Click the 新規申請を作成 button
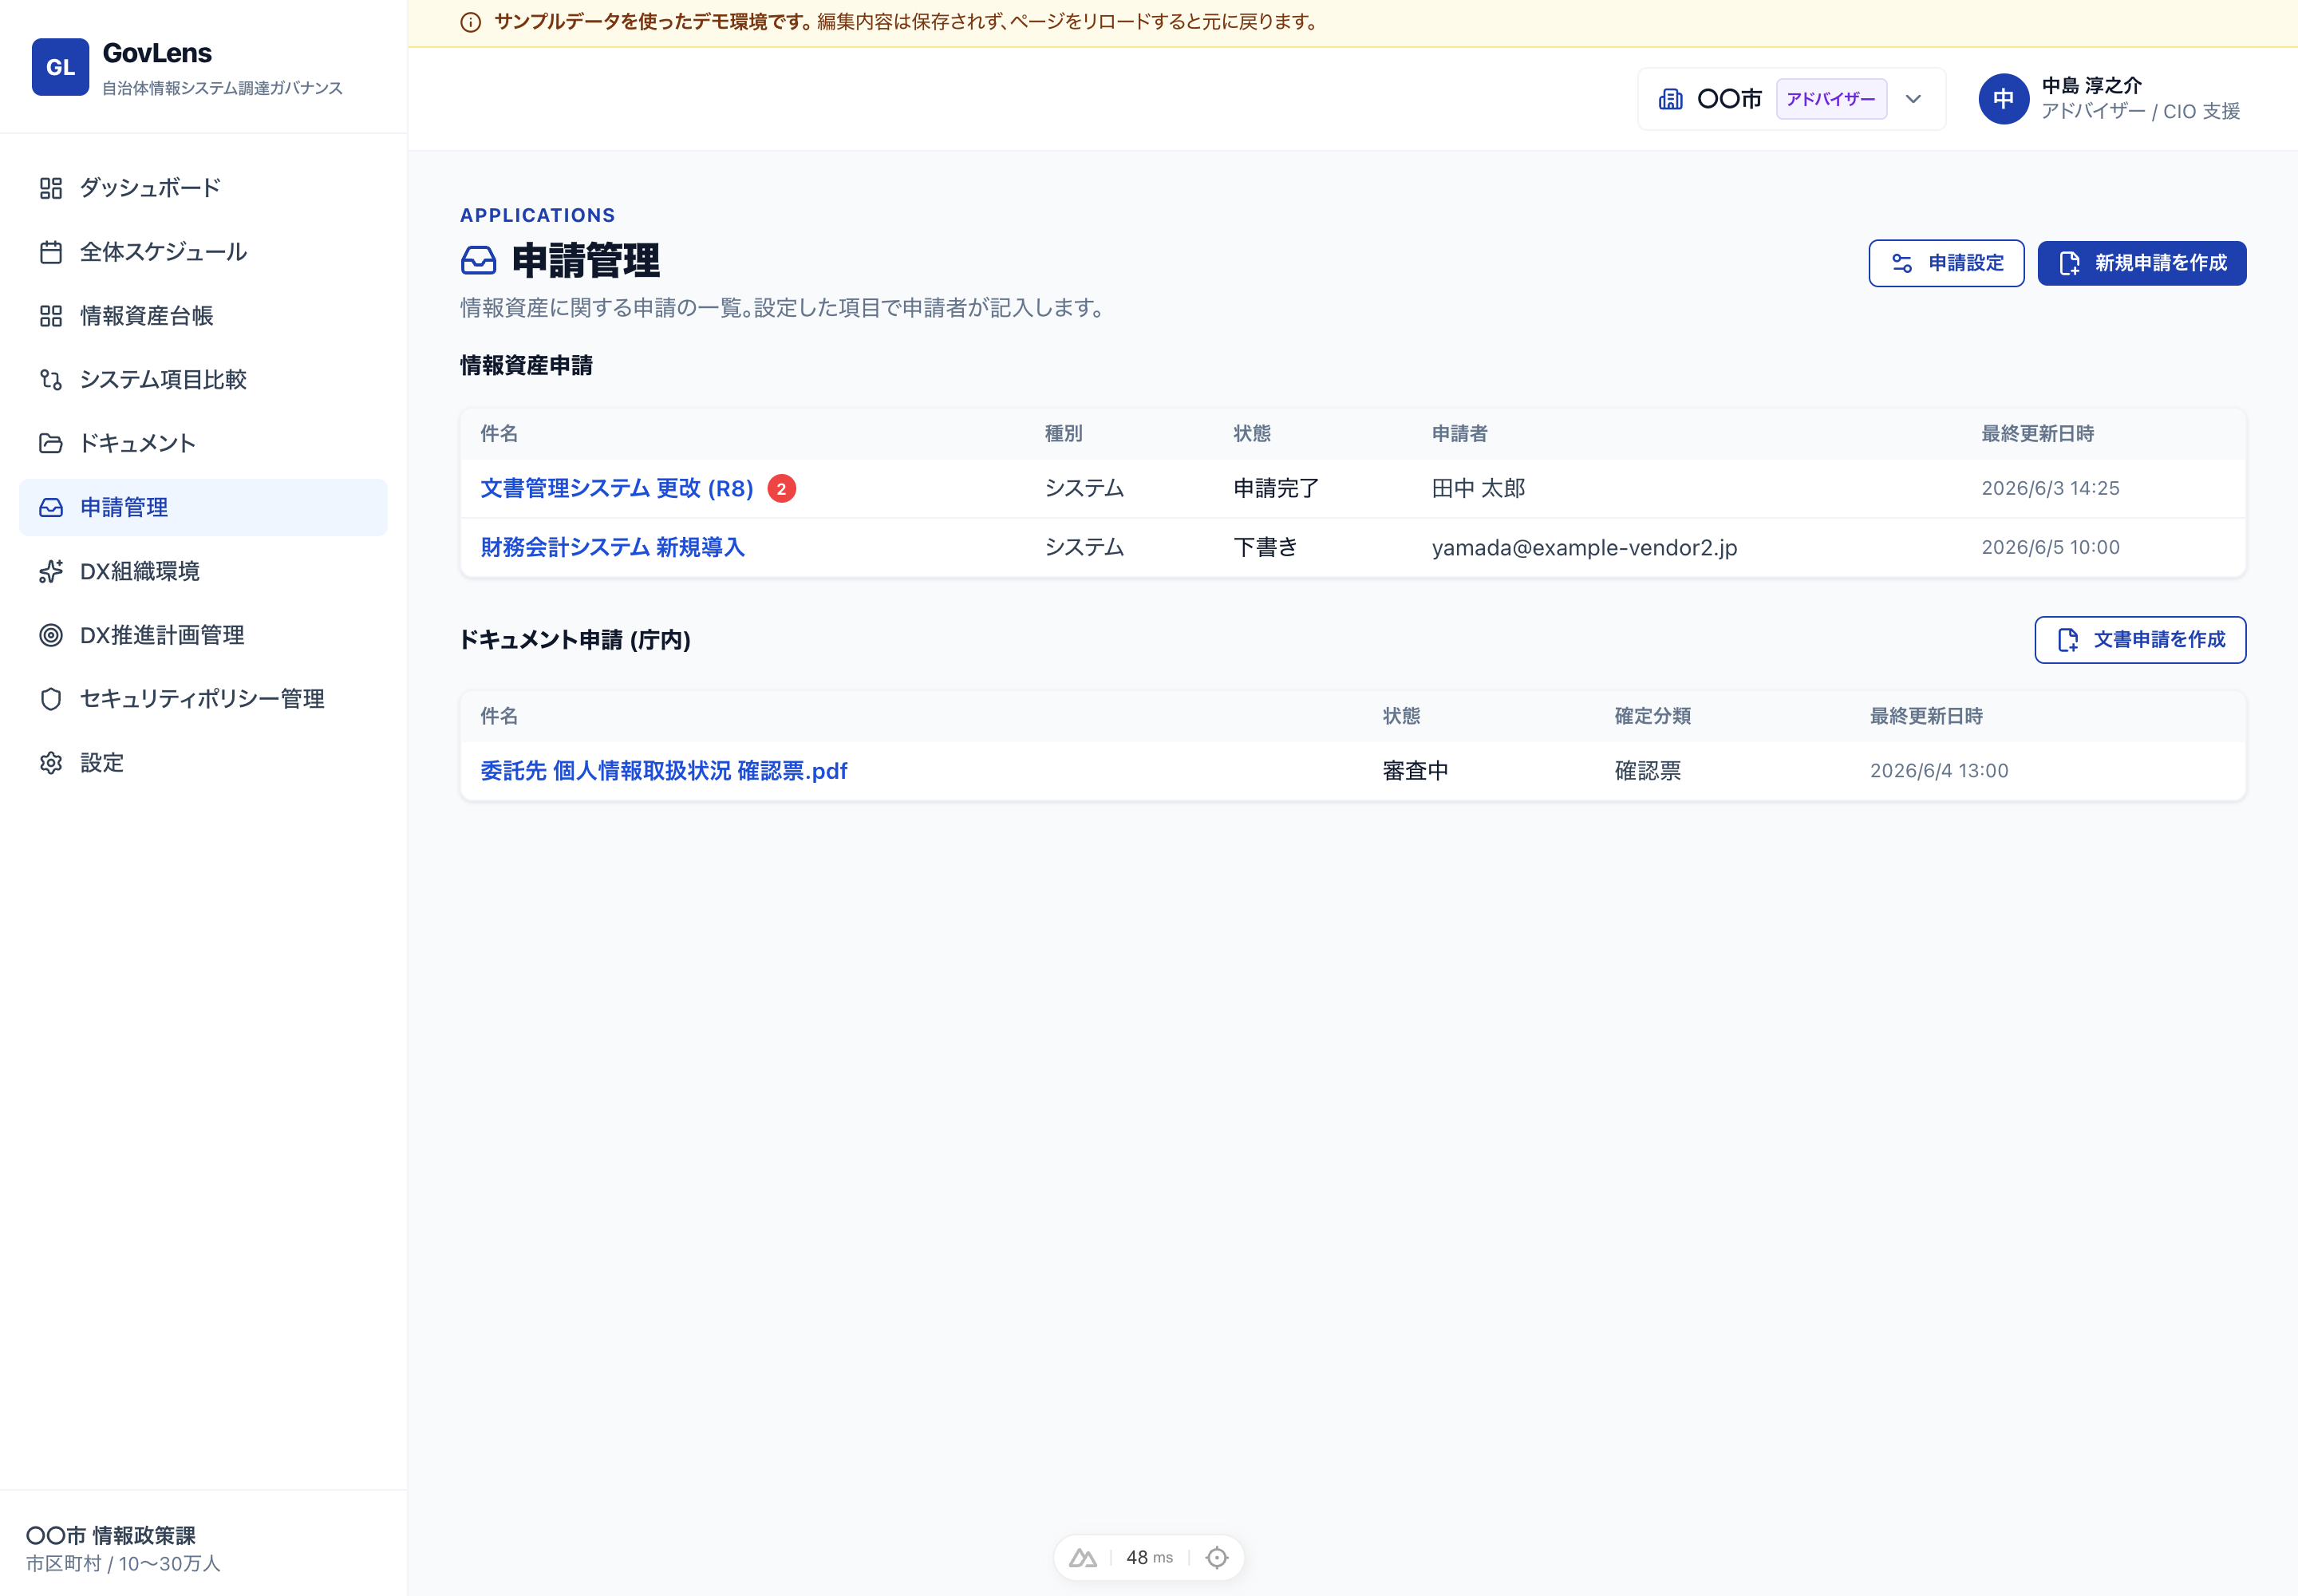The height and width of the screenshot is (1596, 2298). click(x=2142, y=263)
